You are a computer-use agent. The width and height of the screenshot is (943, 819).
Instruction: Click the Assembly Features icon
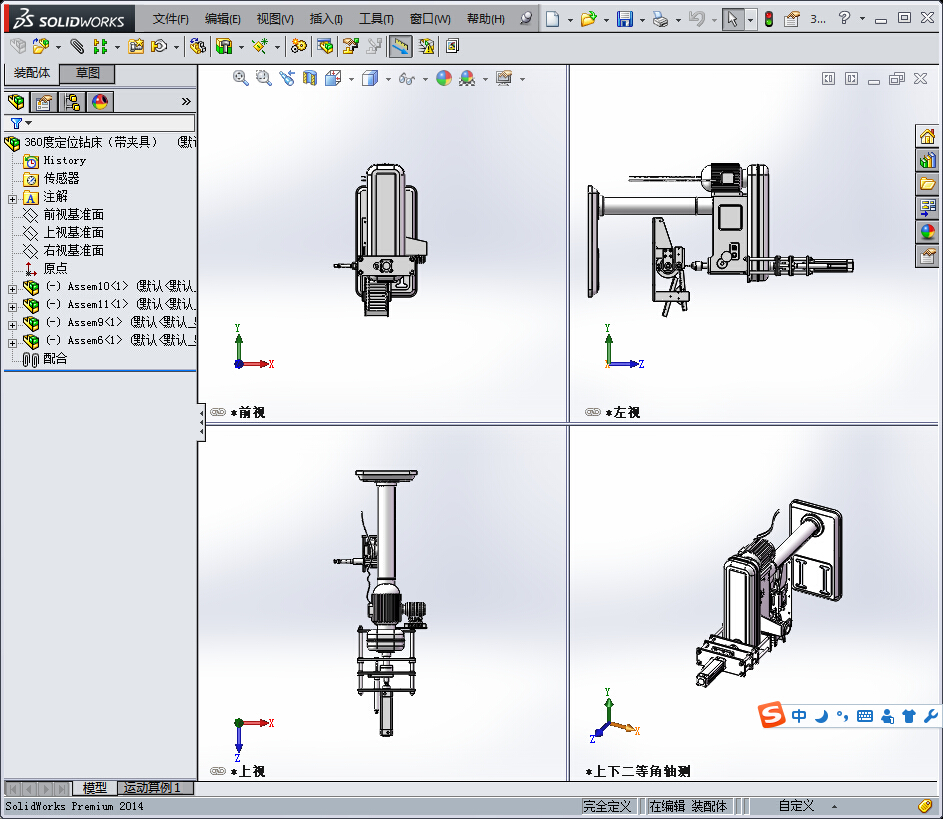click(x=224, y=46)
